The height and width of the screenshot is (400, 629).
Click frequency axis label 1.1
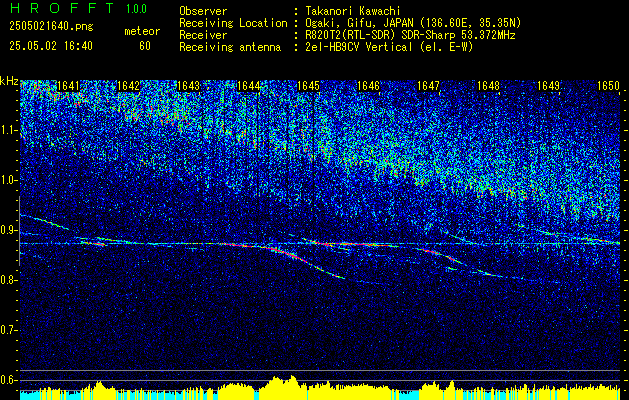point(8,130)
